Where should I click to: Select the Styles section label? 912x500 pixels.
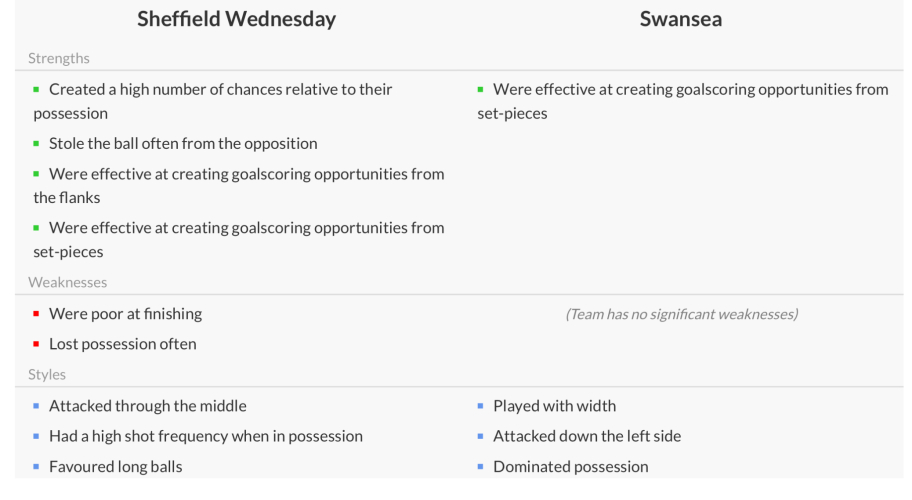point(48,375)
